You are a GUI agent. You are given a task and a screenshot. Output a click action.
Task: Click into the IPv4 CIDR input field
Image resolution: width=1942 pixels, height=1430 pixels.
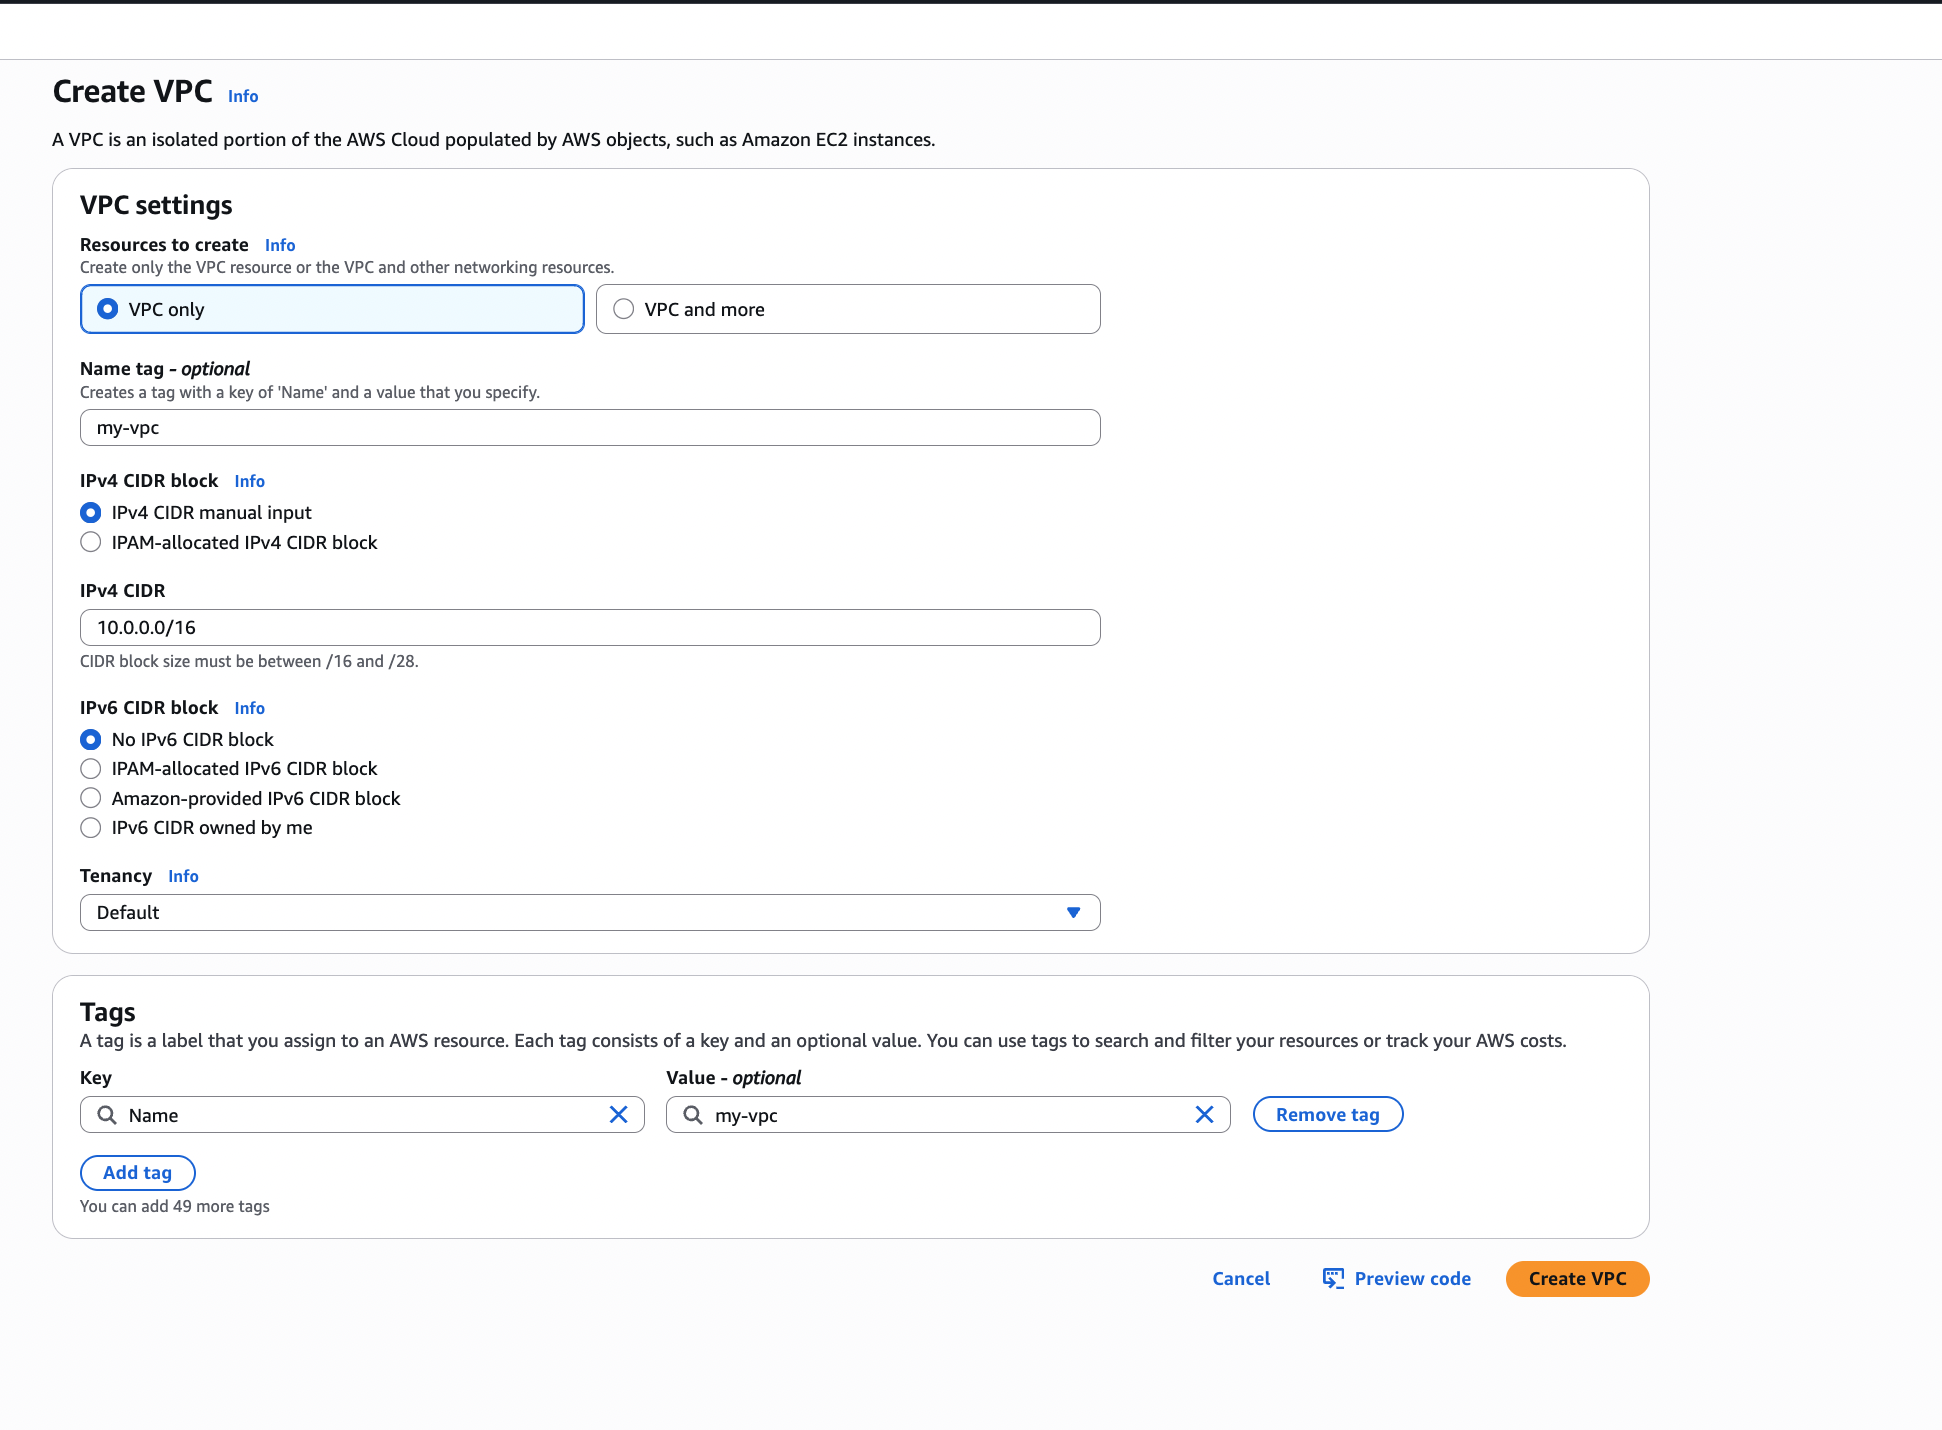click(590, 627)
